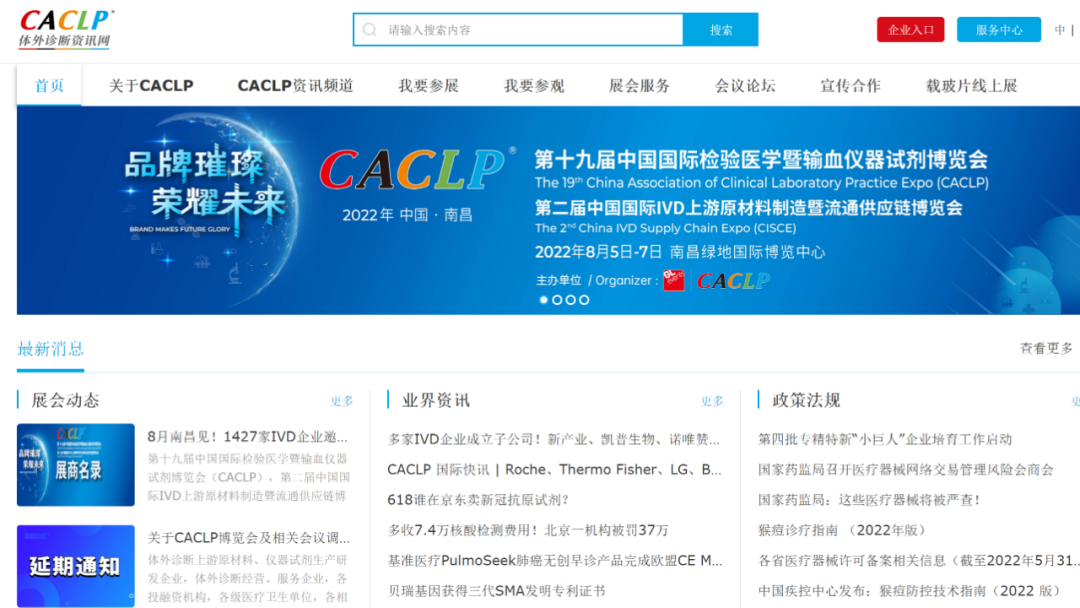Open article 中国疾控中心发布：猴痘防控技术指南
1080x608 pixels.
[909, 591]
